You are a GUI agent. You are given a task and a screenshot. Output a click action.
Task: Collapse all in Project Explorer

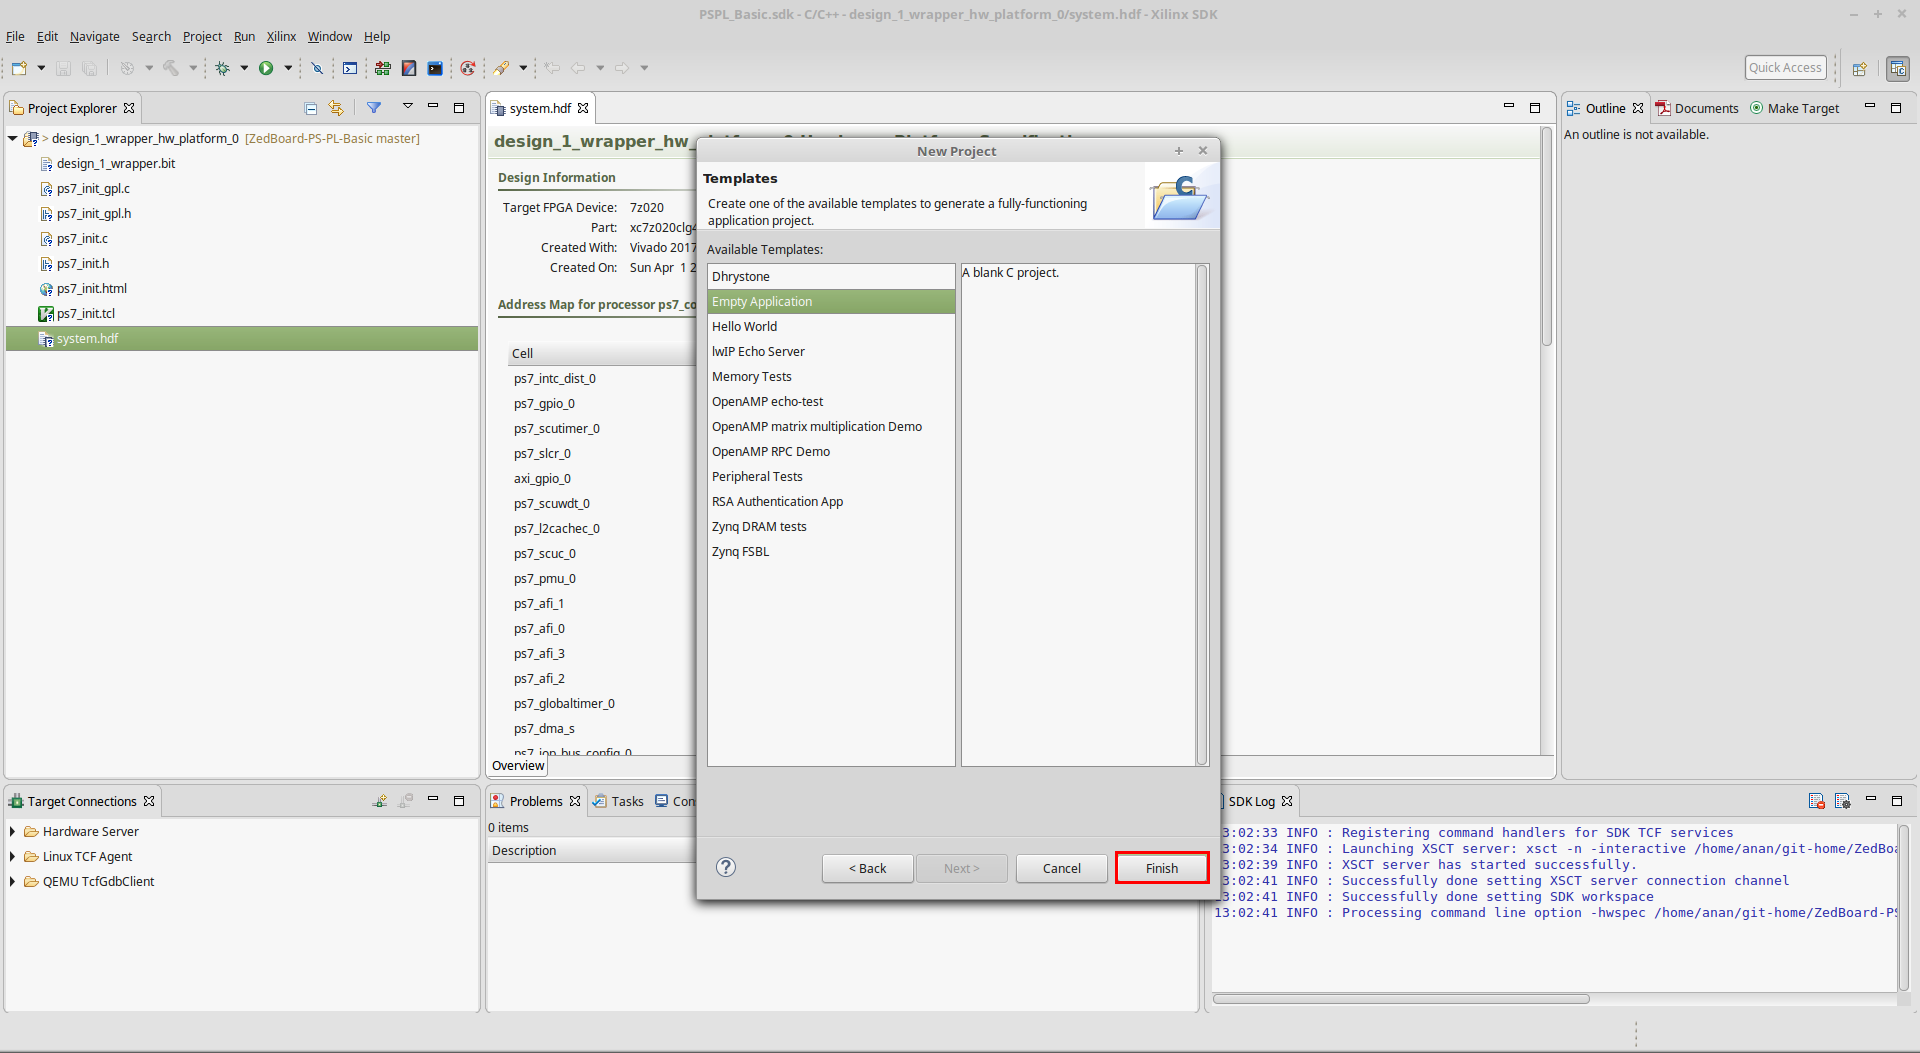pos(311,108)
